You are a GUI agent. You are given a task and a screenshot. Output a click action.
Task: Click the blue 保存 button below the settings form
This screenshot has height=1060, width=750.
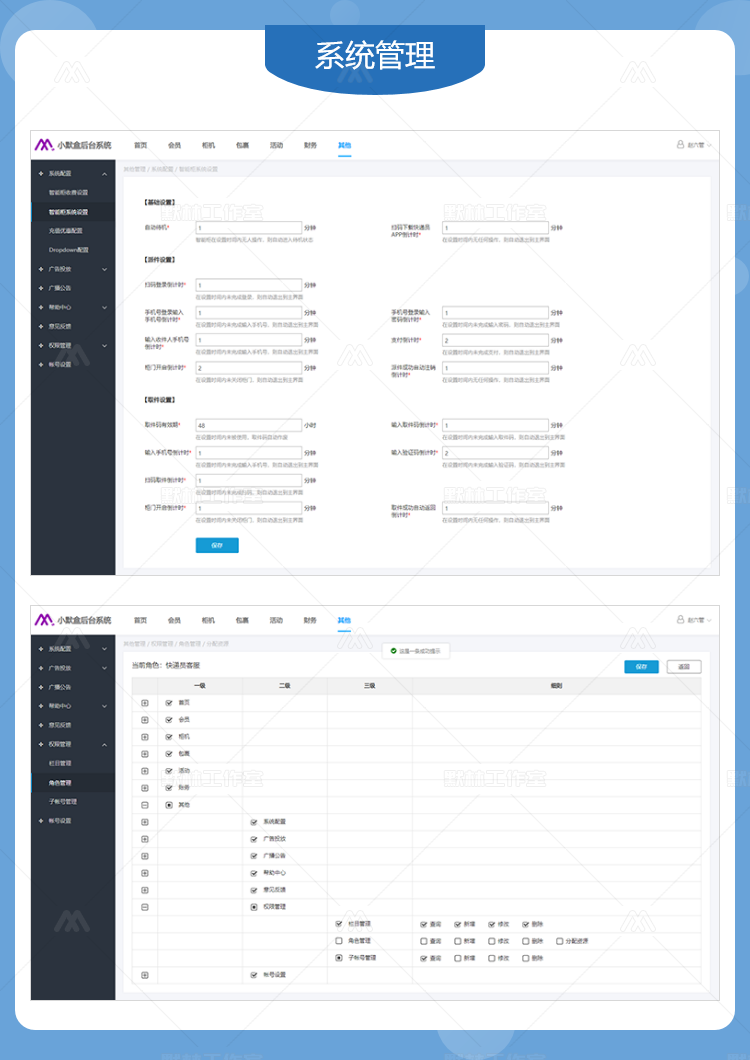pyautogui.click(x=217, y=546)
